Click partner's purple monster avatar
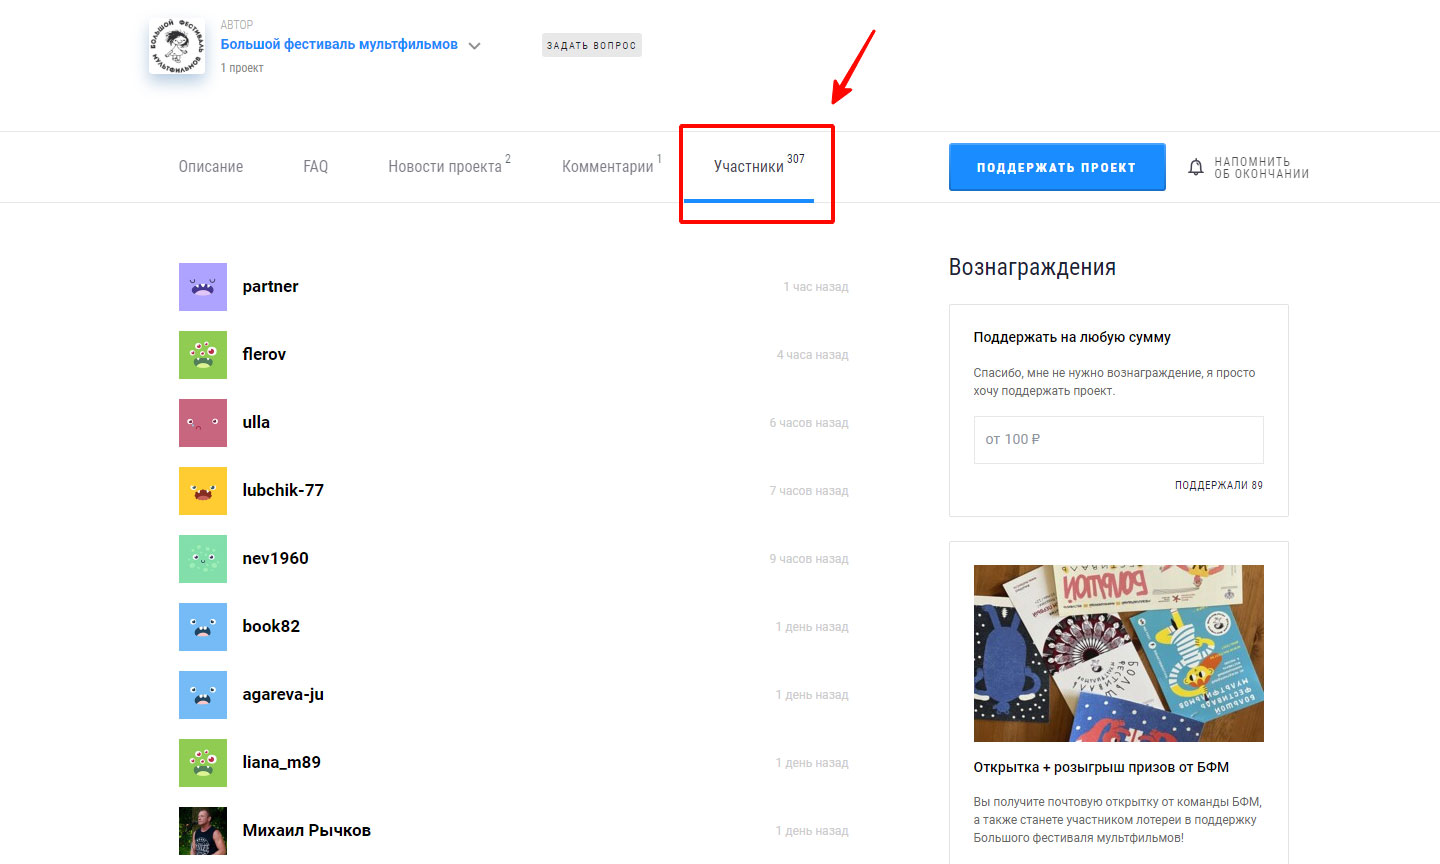The image size is (1440, 864). click(203, 287)
